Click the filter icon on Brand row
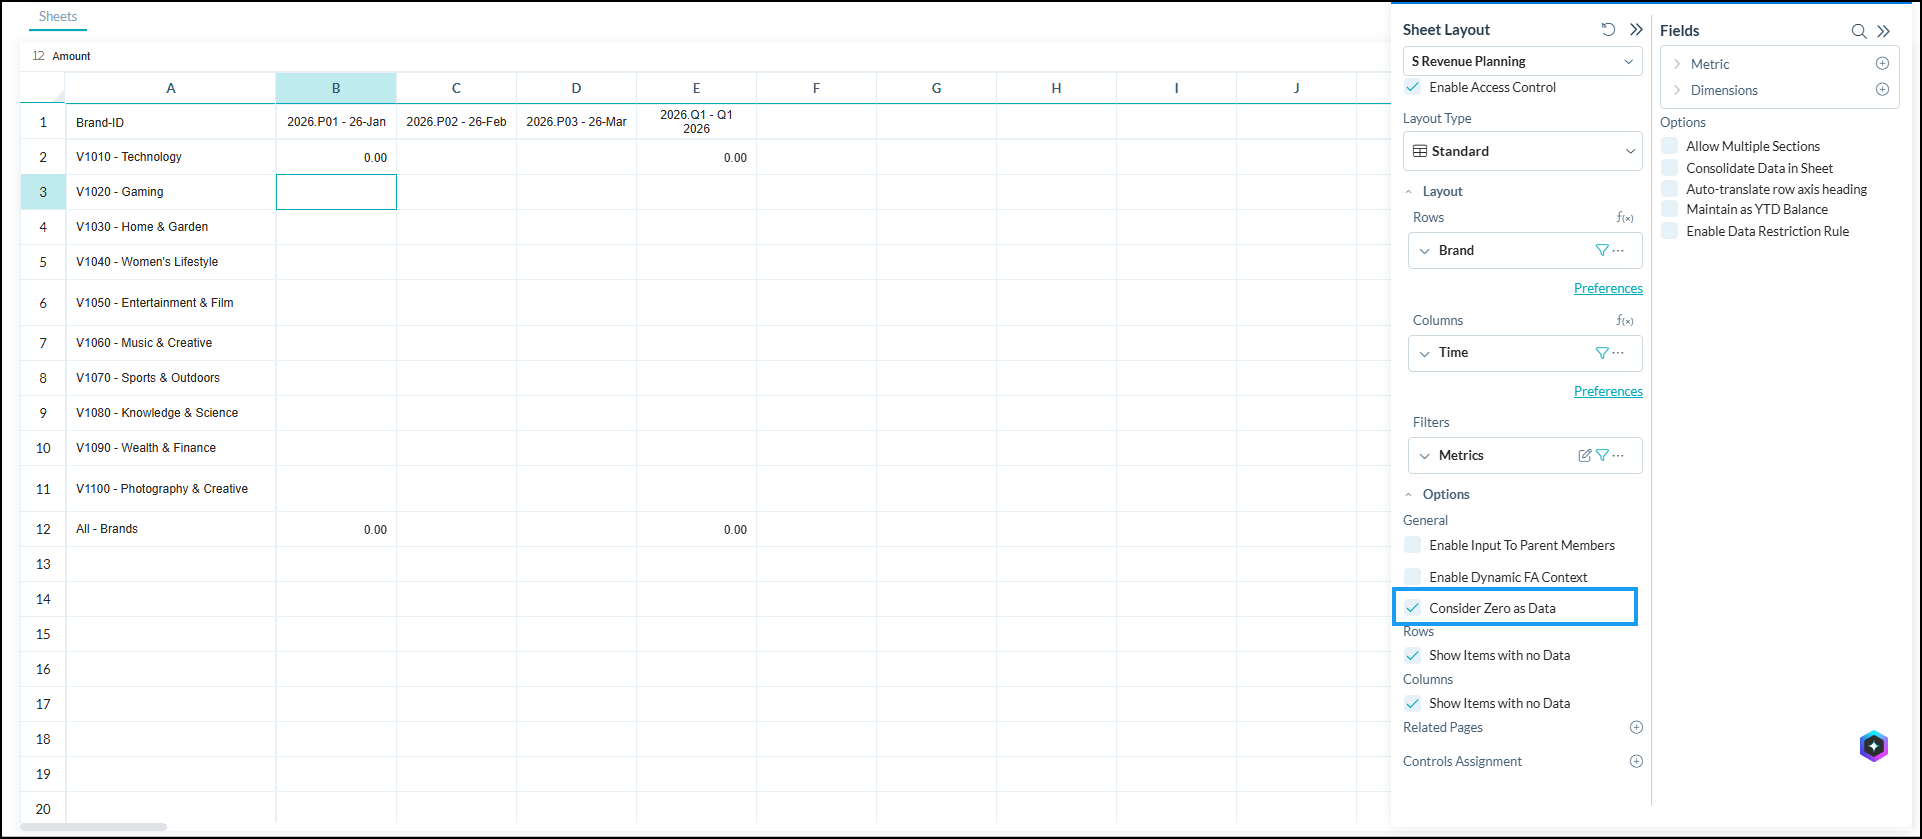Image resolution: width=1922 pixels, height=839 pixels. (1602, 250)
